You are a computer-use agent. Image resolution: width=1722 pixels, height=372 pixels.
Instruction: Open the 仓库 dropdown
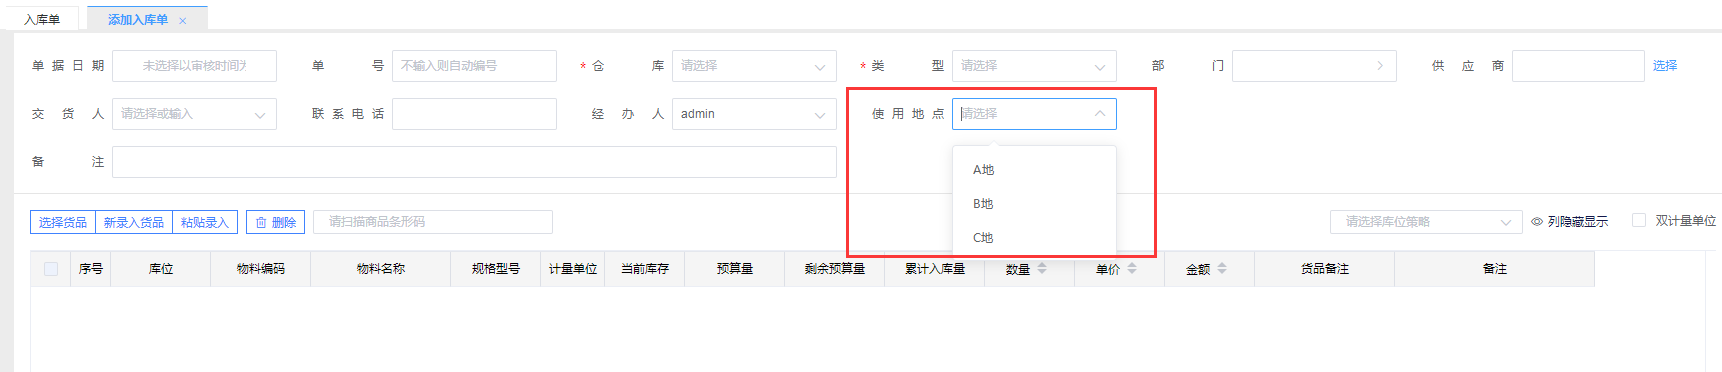click(x=754, y=66)
